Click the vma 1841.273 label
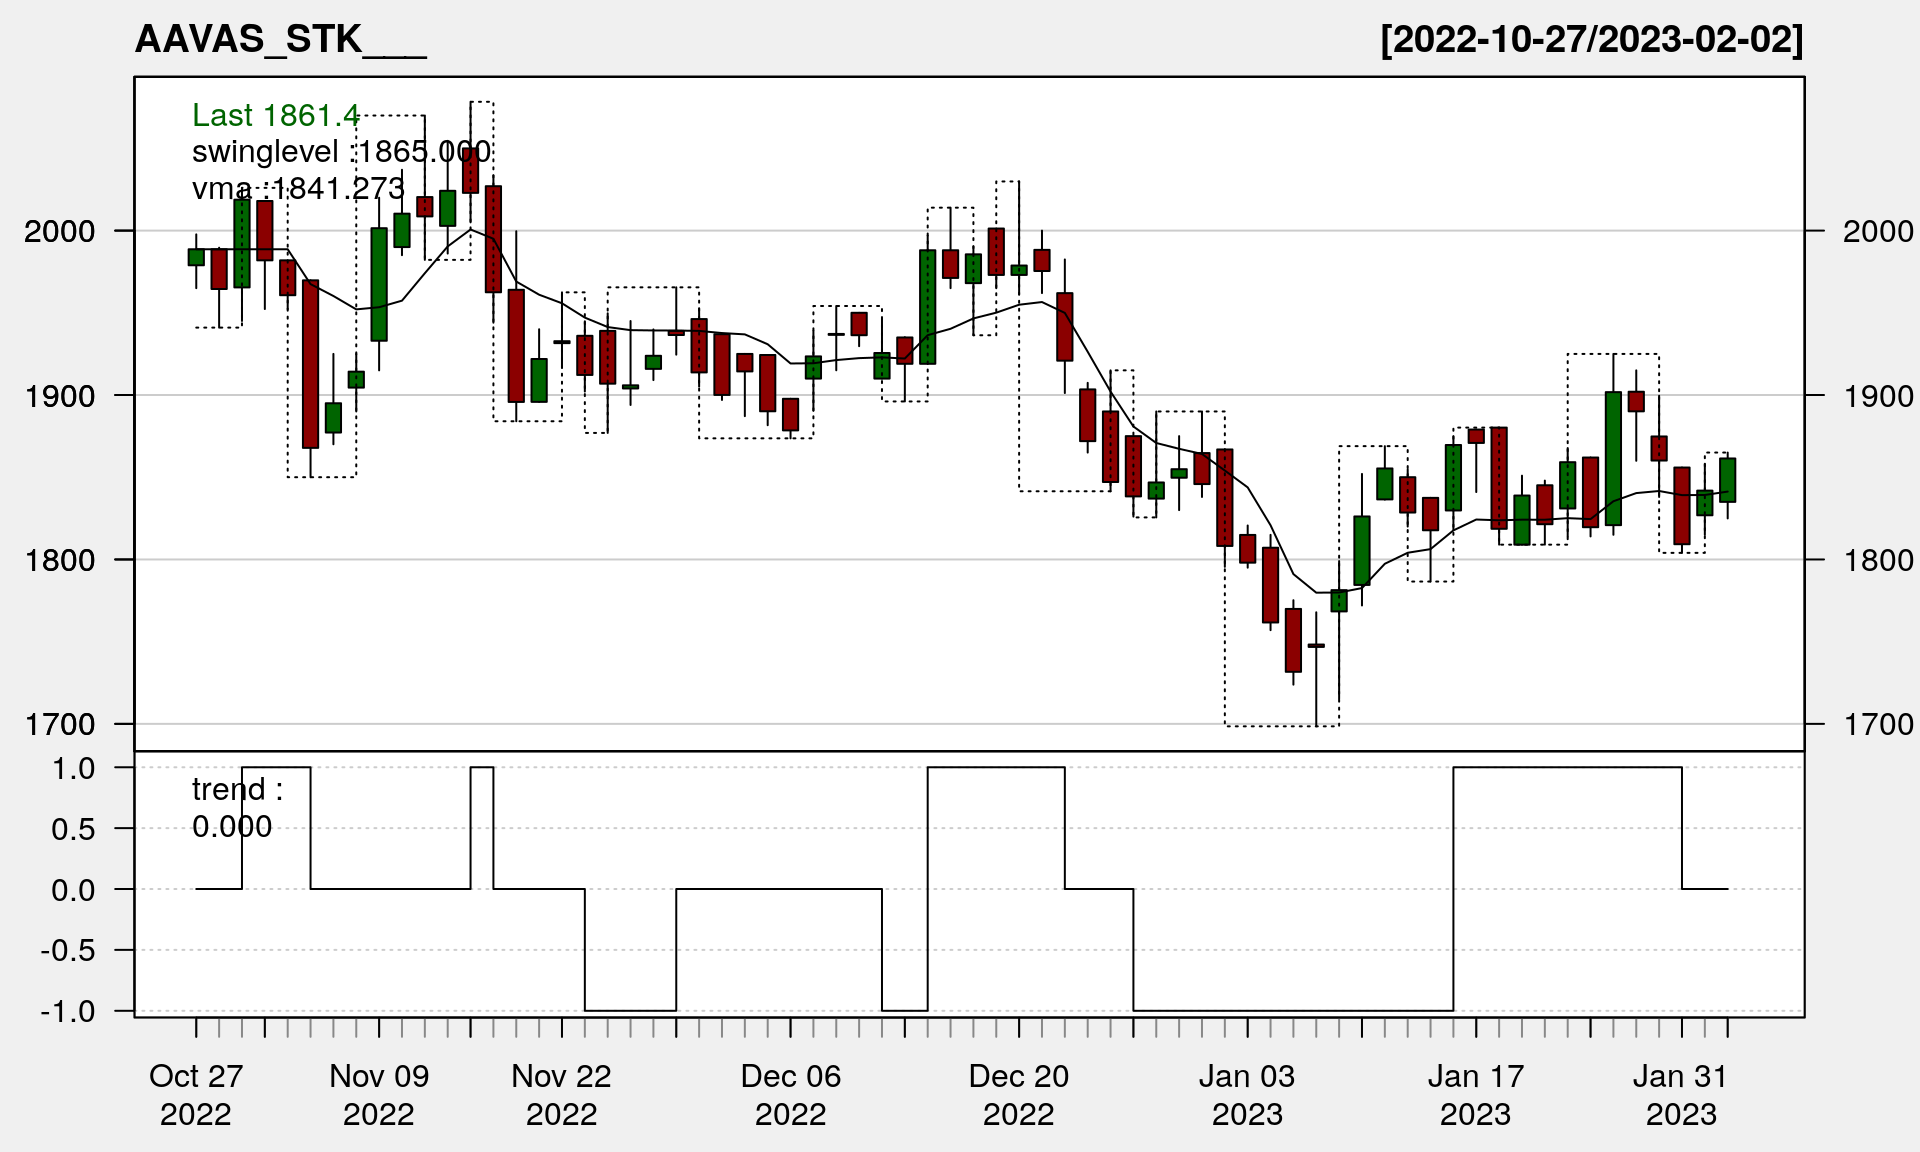This screenshot has width=1920, height=1152. (x=298, y=188)
